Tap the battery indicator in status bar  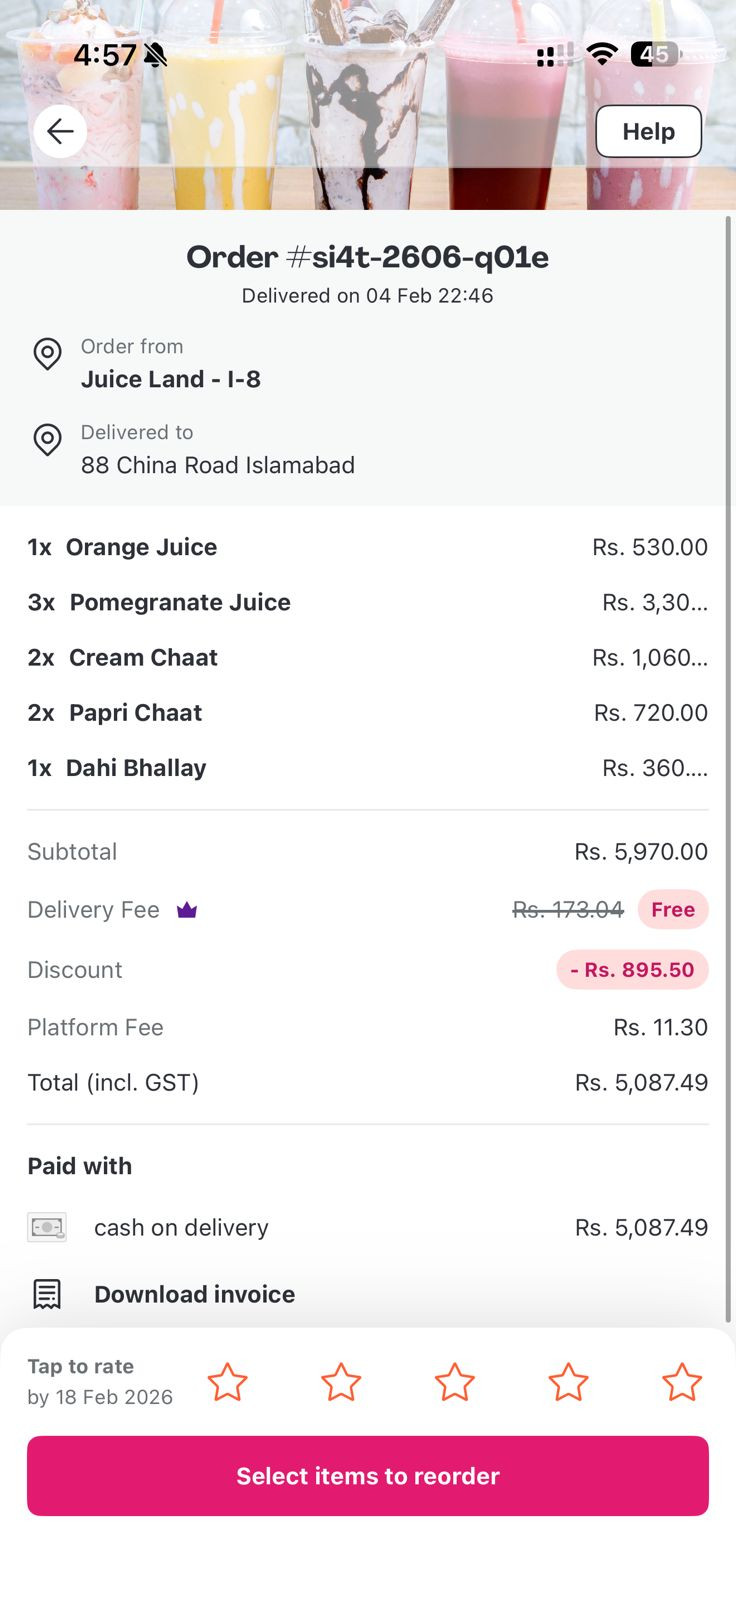tap(655, 55)
